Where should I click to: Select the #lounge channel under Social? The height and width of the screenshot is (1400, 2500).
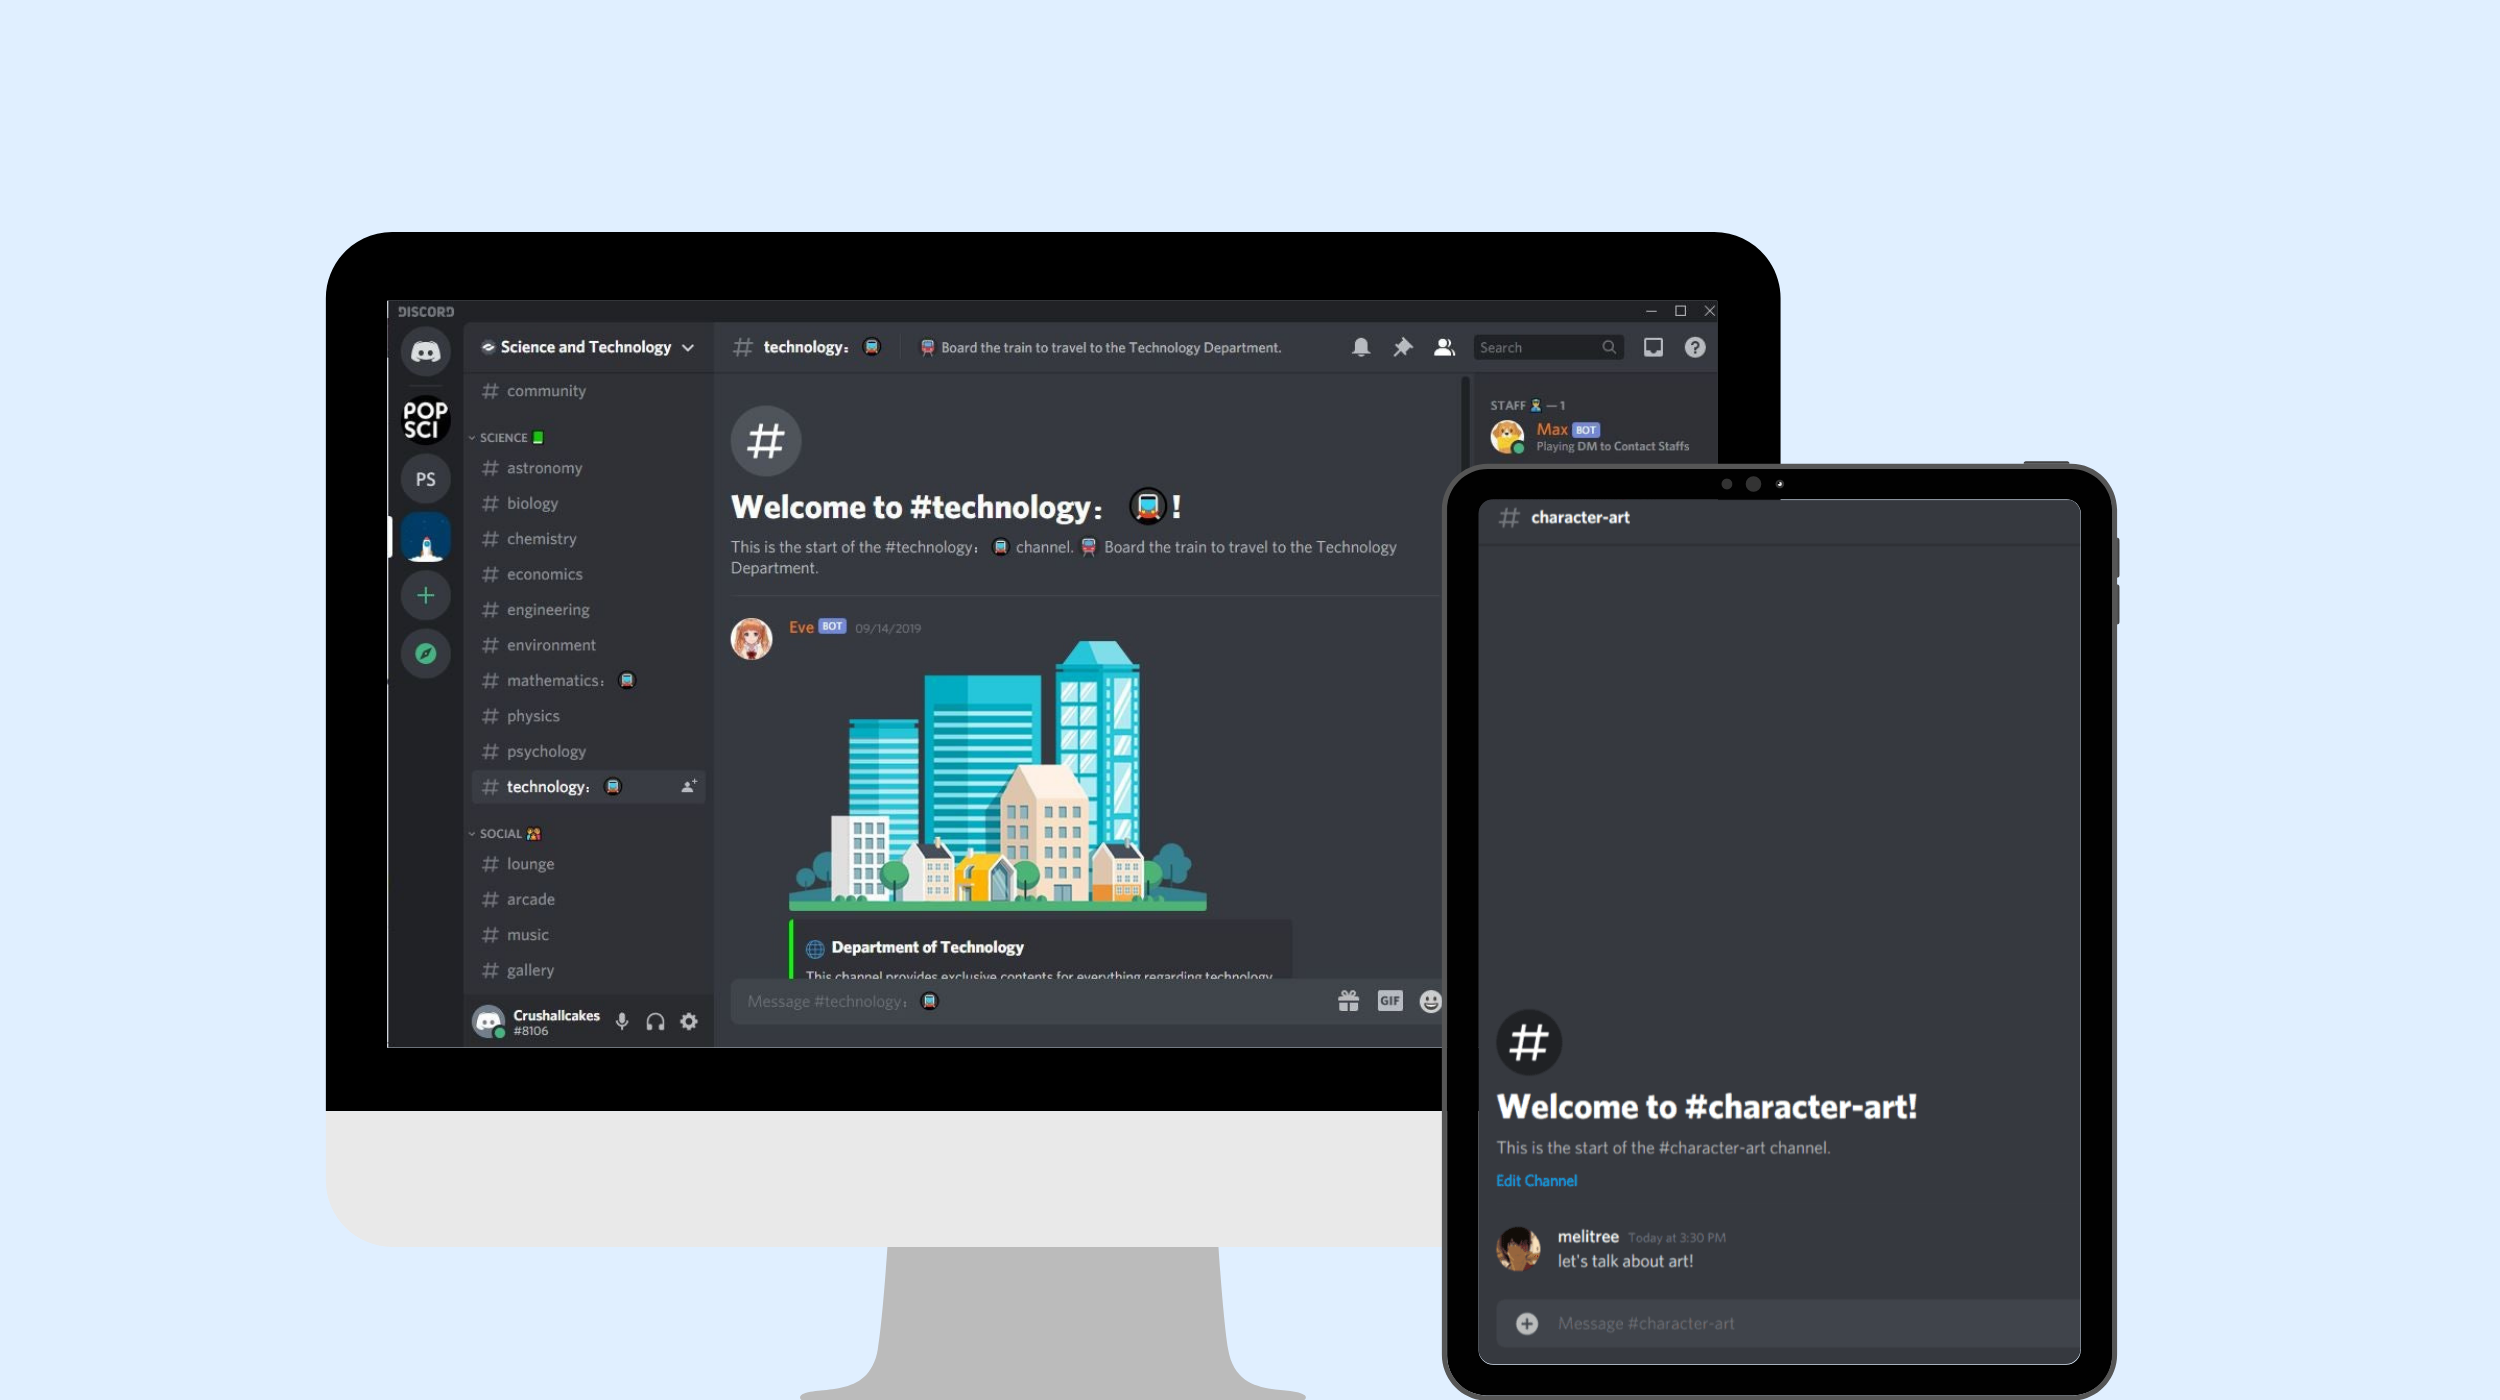click(529, 862)
